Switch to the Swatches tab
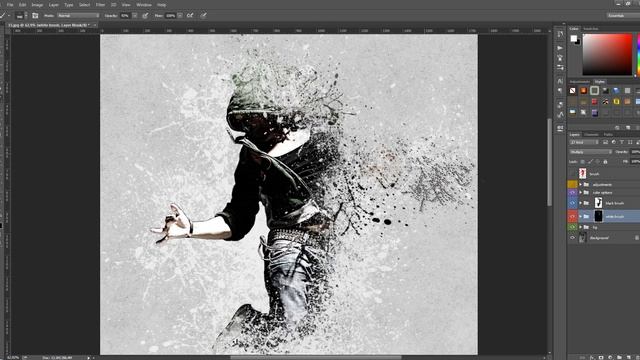The width and height of the screenshot is (640, 360). [x=591, y=29]
